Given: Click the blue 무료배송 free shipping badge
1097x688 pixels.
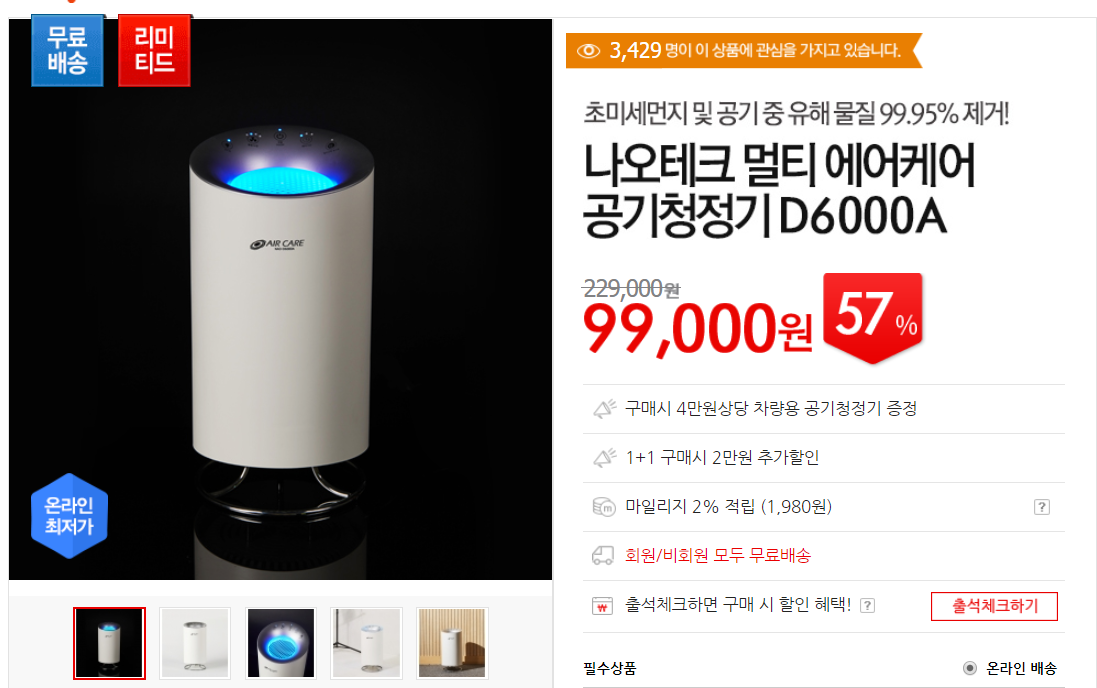Looking at the screenshot, I should click(67, 50).
